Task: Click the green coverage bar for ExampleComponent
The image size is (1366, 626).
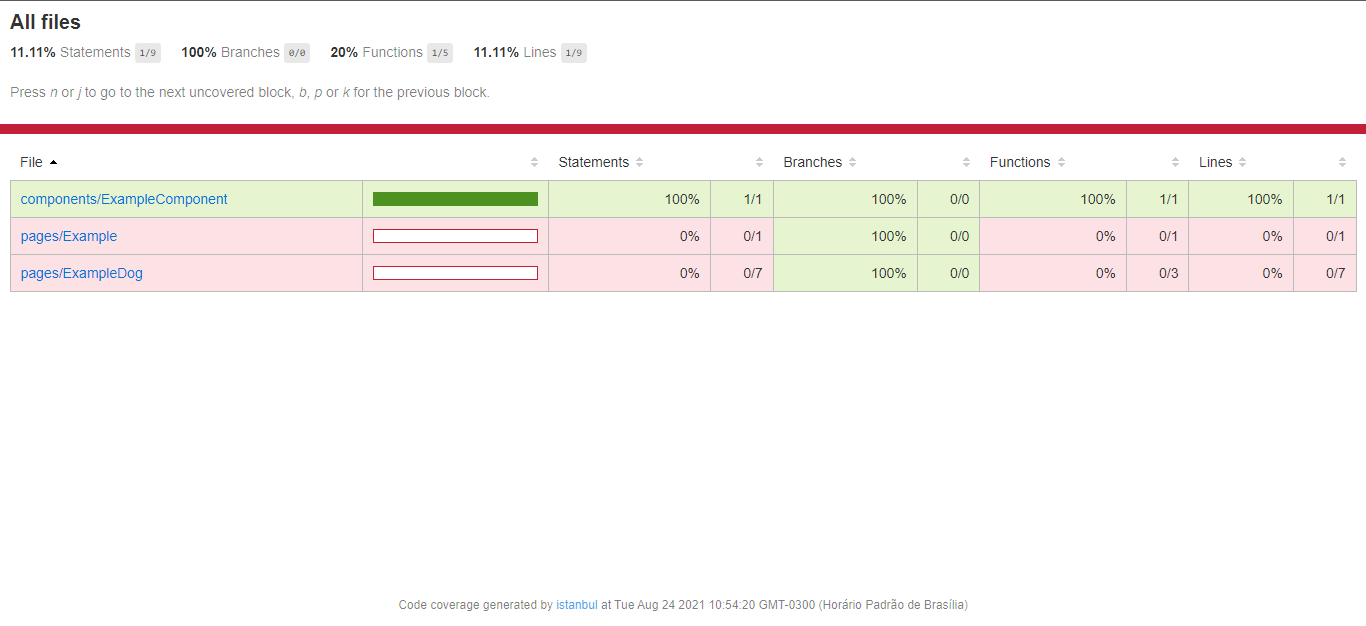Action: [x=455, y=199]
